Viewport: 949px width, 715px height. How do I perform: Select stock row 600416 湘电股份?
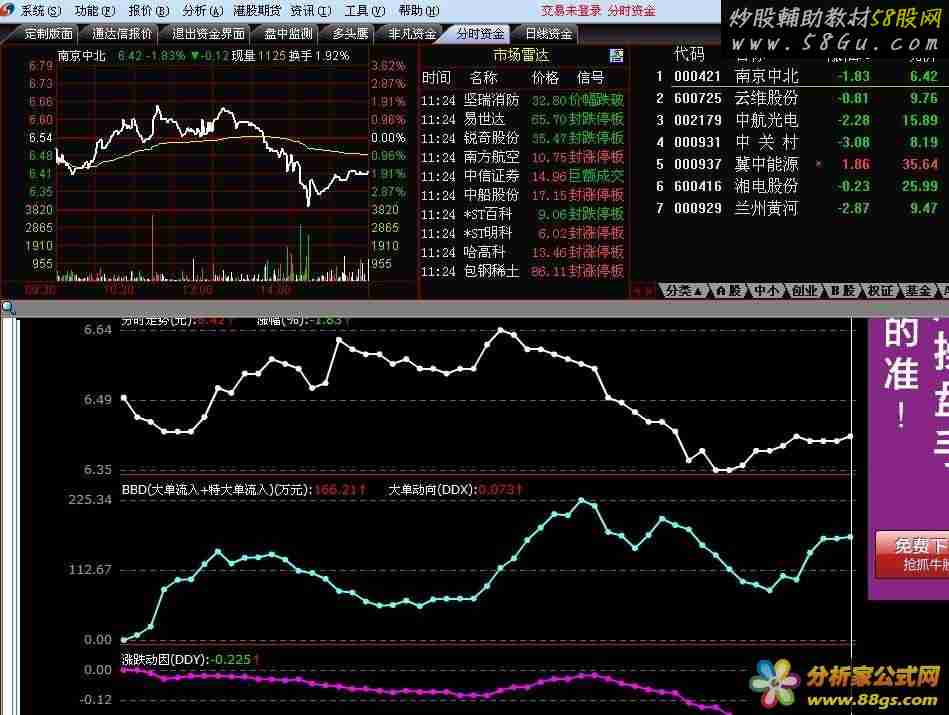(x=798, y=186)
